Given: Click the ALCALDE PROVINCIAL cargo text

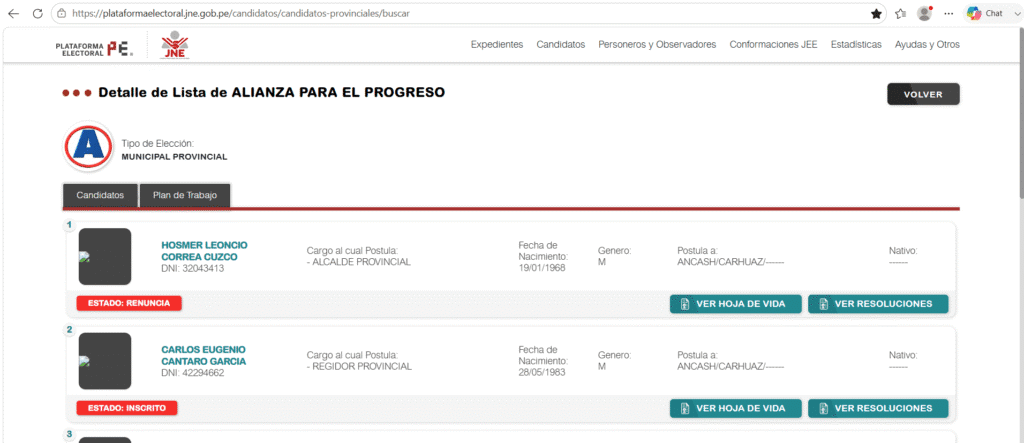Looking at the screenshot, I should click(359, 262).
